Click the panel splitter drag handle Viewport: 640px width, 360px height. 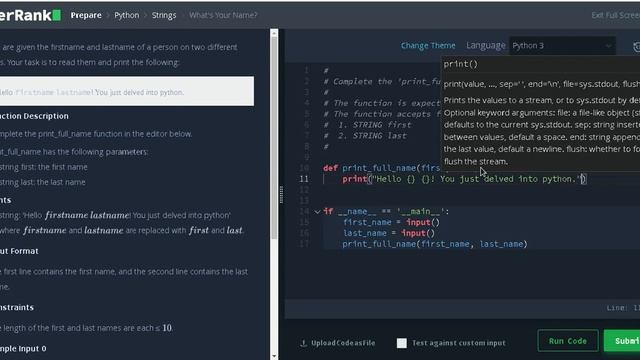click(x=281, y=194)
